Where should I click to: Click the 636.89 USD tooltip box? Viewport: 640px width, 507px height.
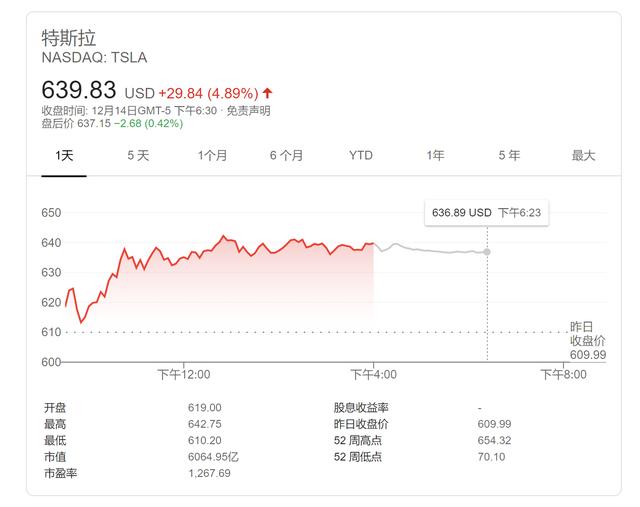click(x=487, y=213)
